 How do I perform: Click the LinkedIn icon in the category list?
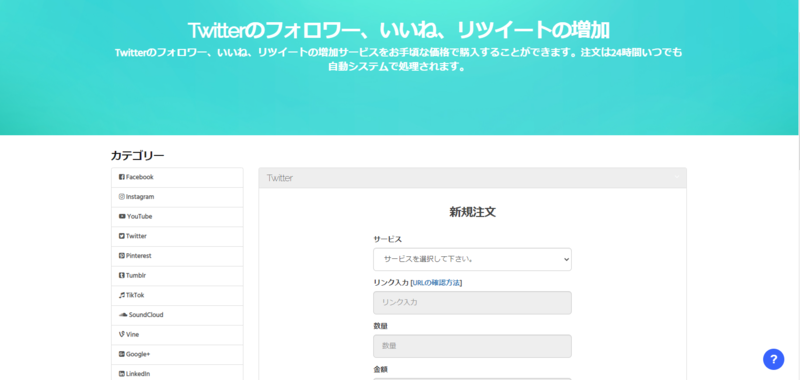click(121, 374)
